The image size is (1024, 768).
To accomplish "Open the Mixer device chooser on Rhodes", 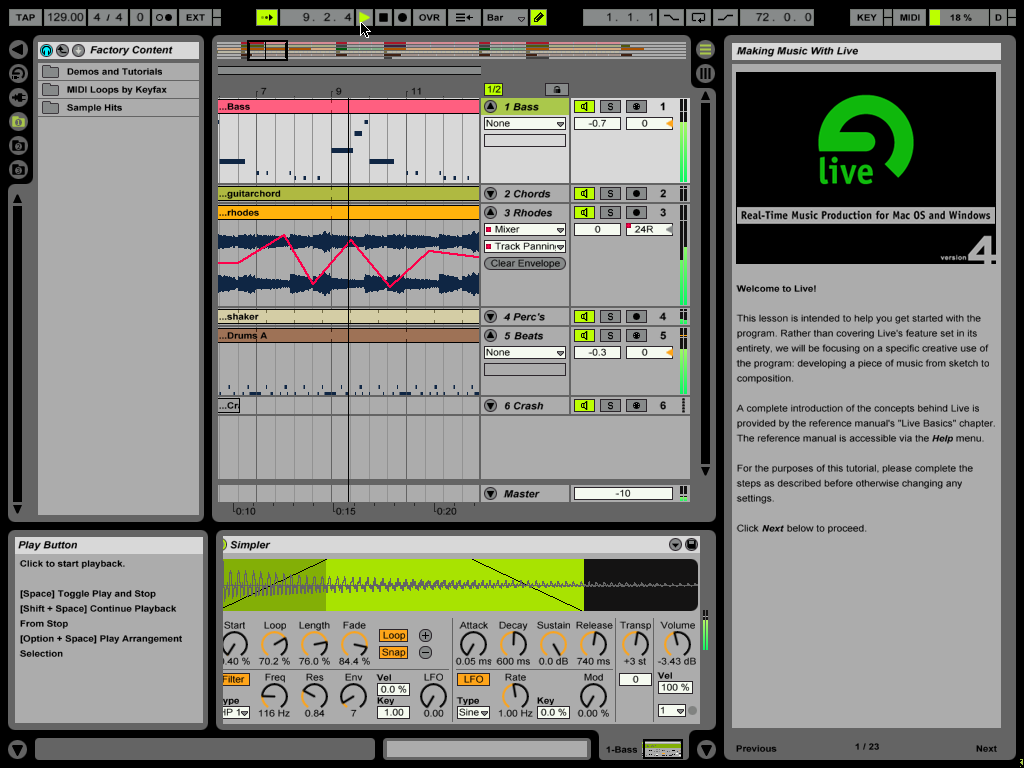I will [524, 229].
